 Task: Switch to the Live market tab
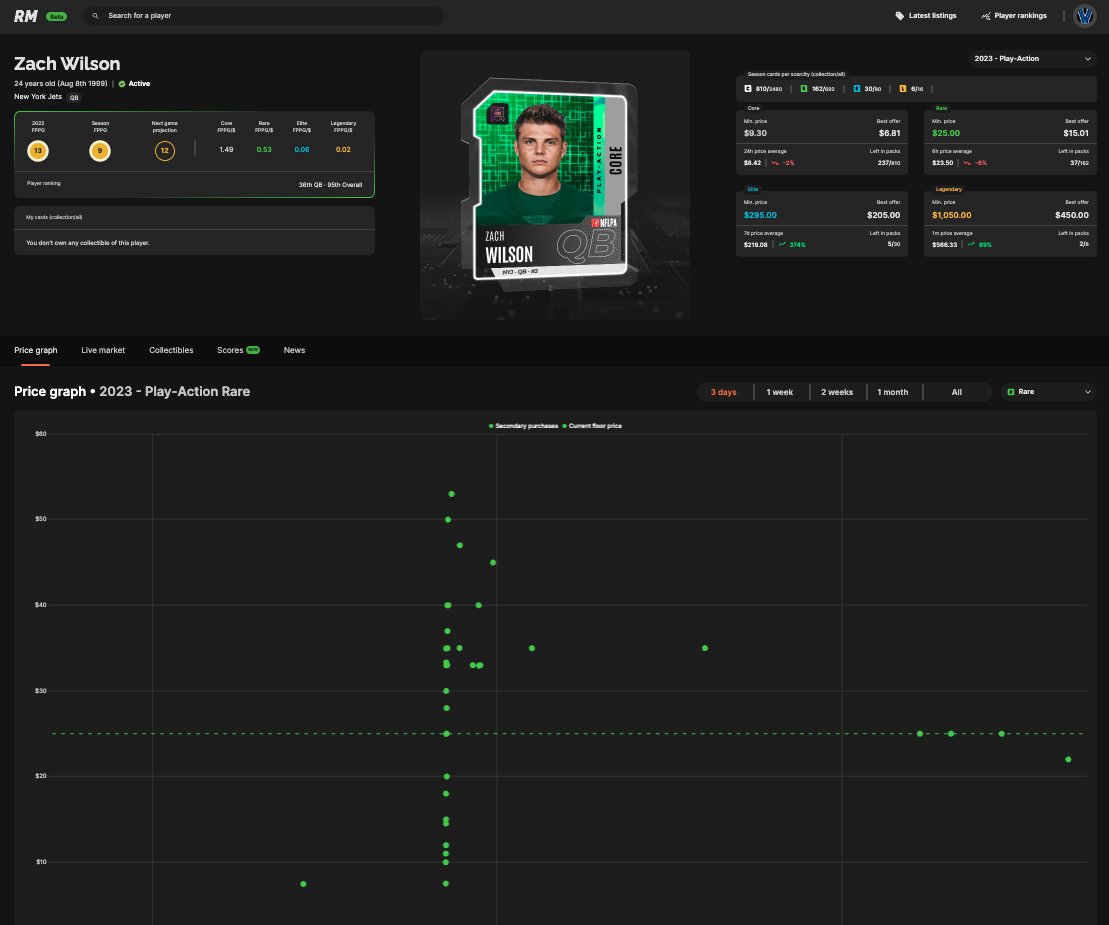[103, 350]
